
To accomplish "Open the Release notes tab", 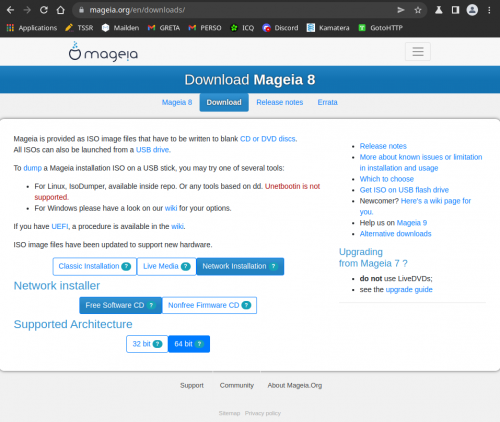I will [280, 102].
